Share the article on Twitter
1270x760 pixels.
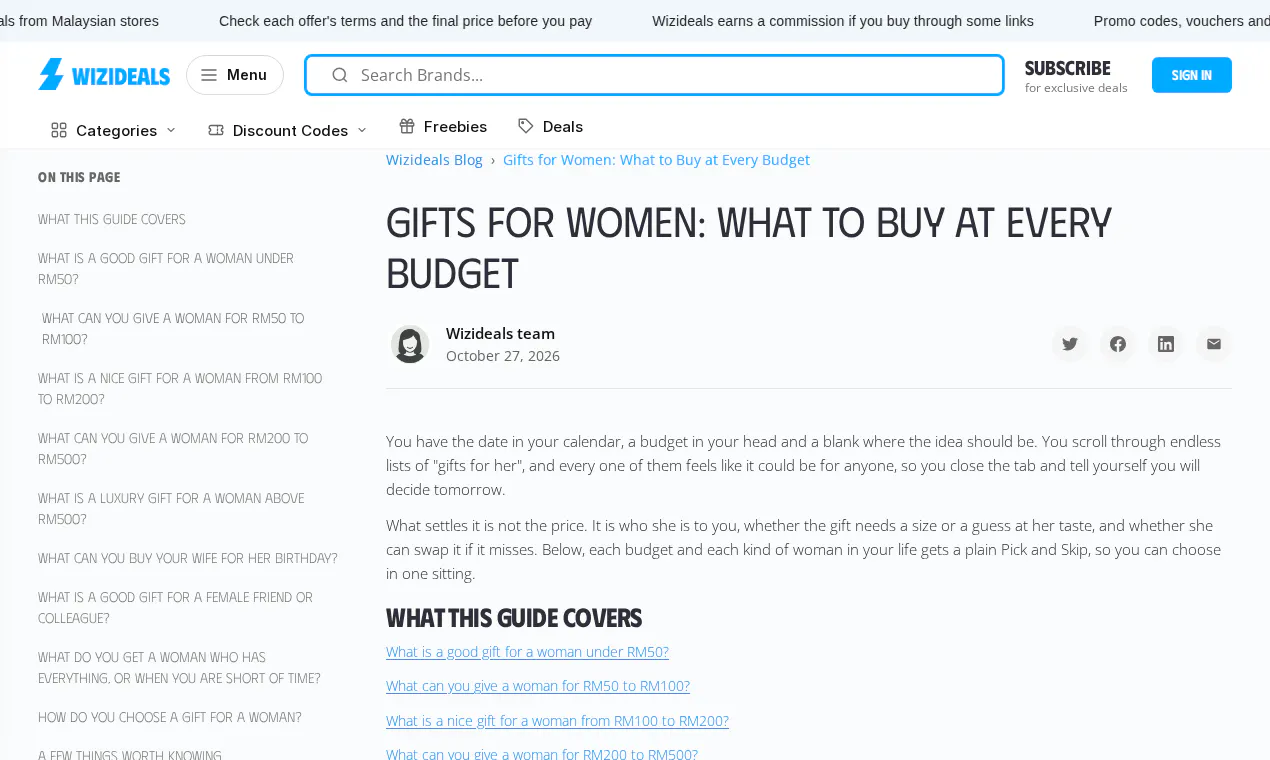(x=1070, y=344)
